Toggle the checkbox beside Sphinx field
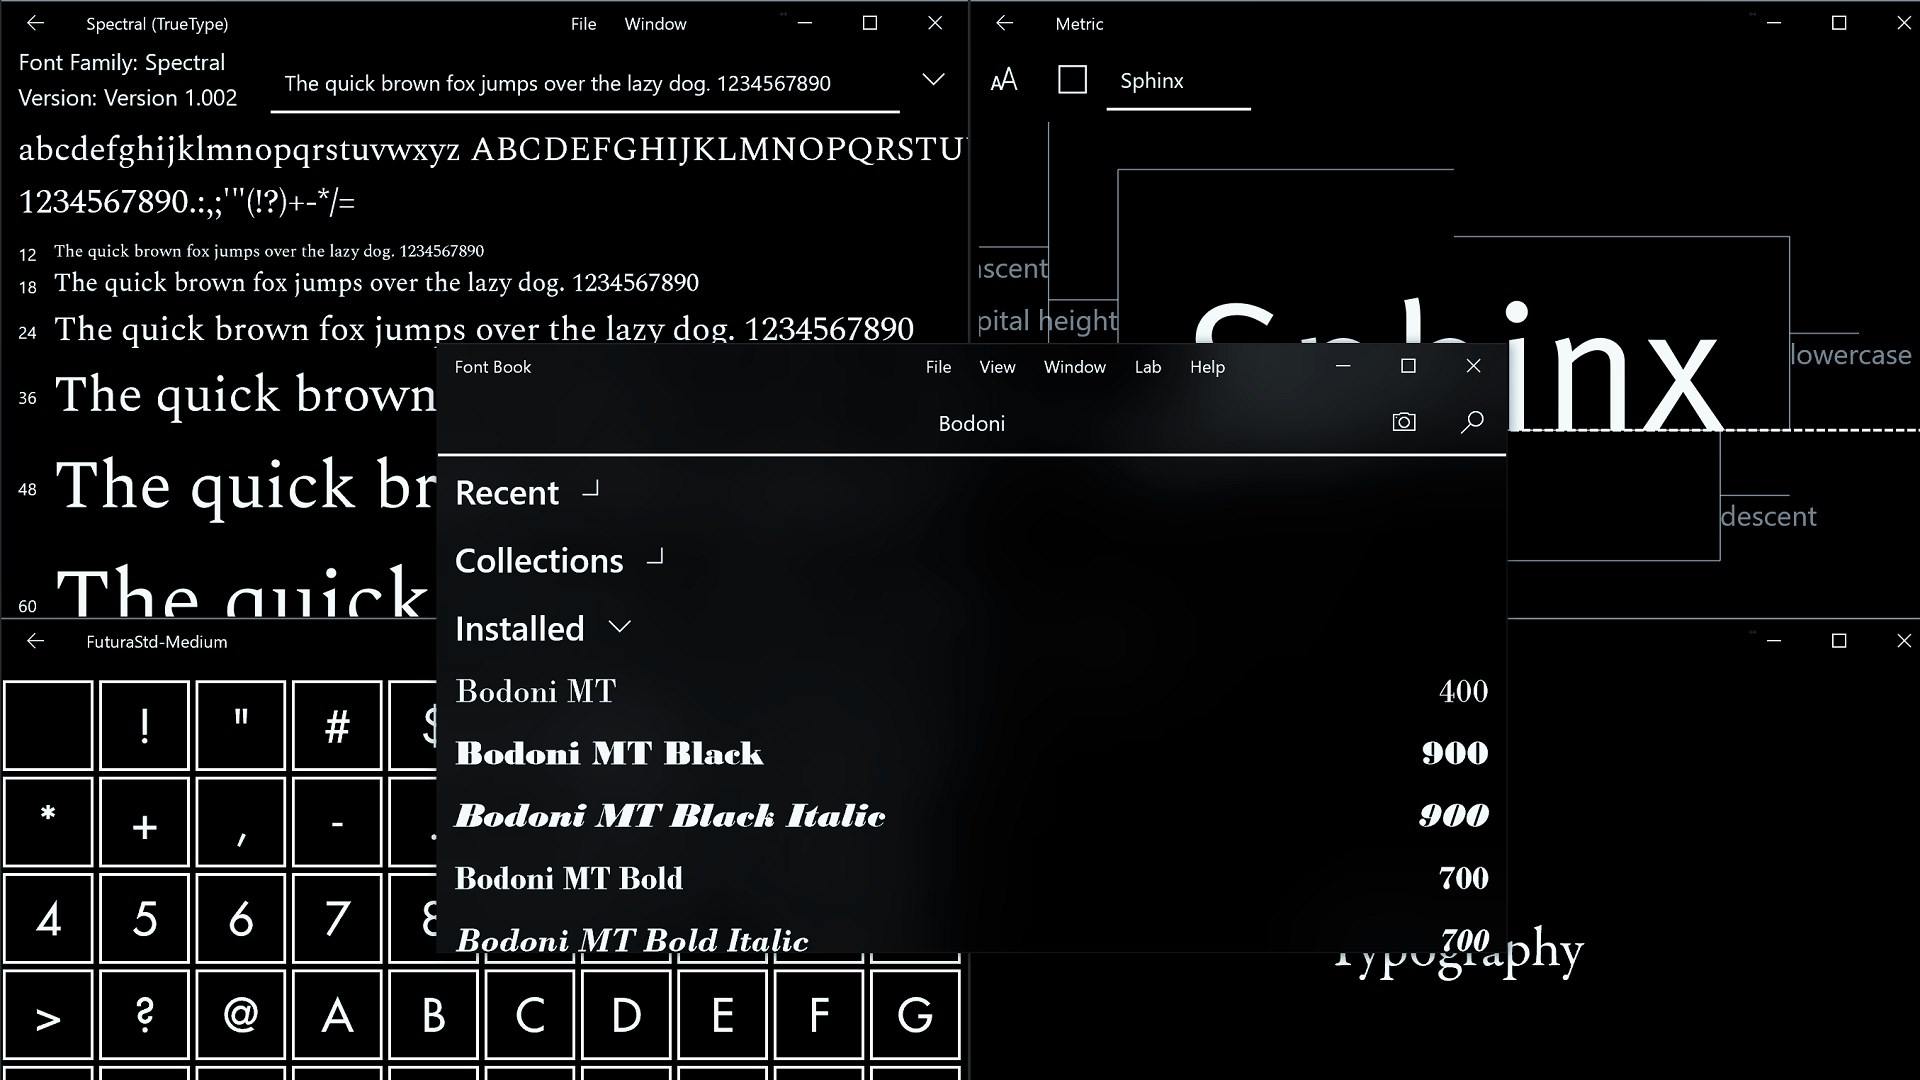This screenshot has width=1920, height=1080. click(x=1072, y=80)
